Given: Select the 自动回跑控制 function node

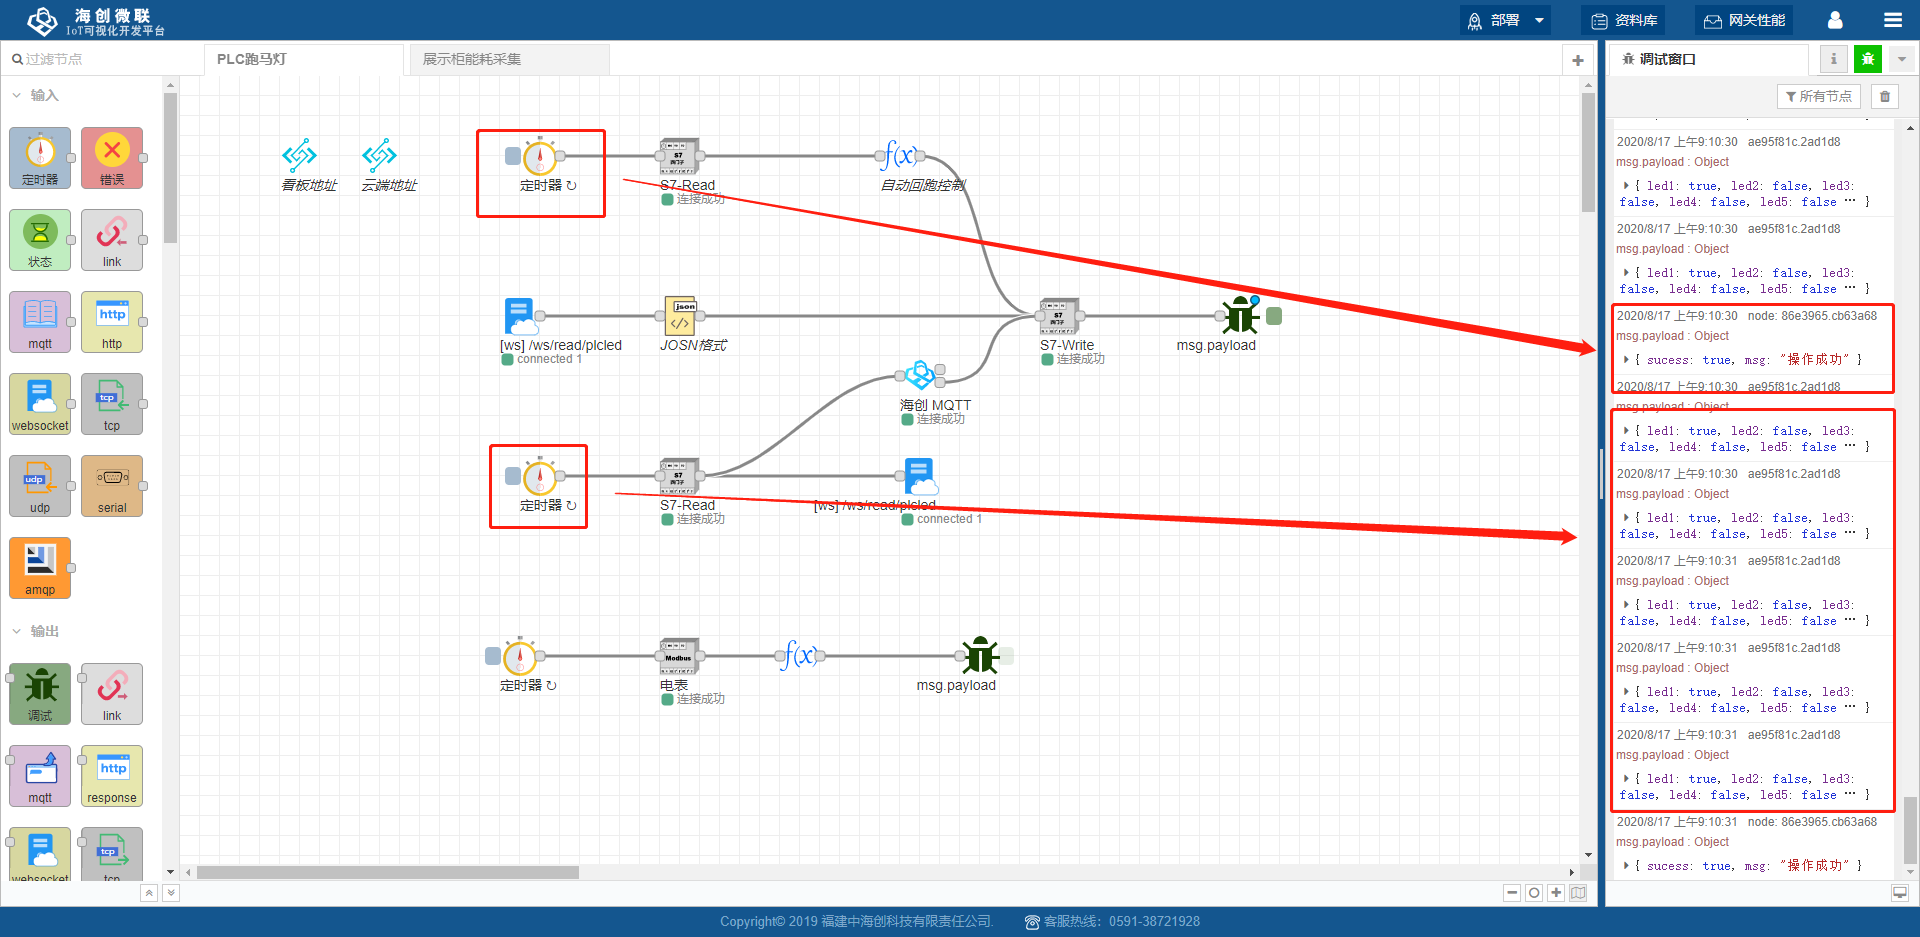Looking at the screenshot, I should coord(900,156).
